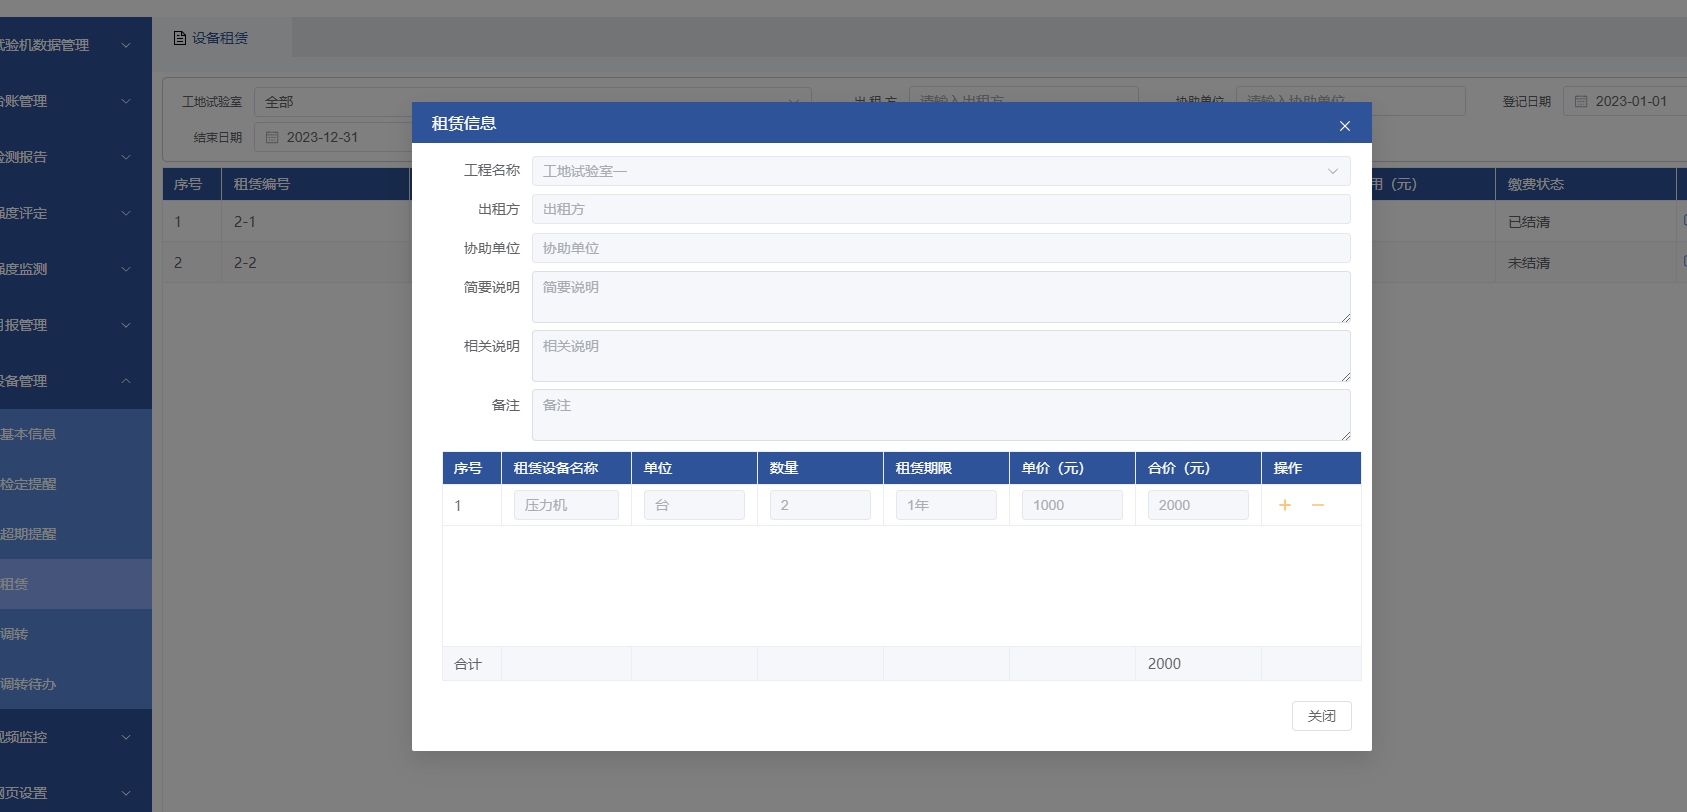Click the 结束日期 field 2023-12-31

click(x=335, y=137)
